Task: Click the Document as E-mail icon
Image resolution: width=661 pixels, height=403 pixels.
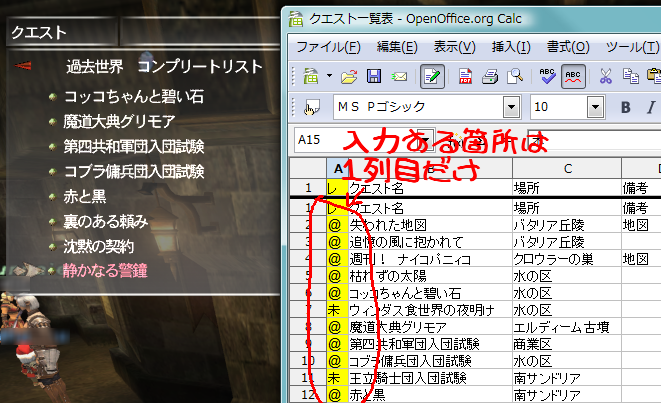Action: (399, 77)
